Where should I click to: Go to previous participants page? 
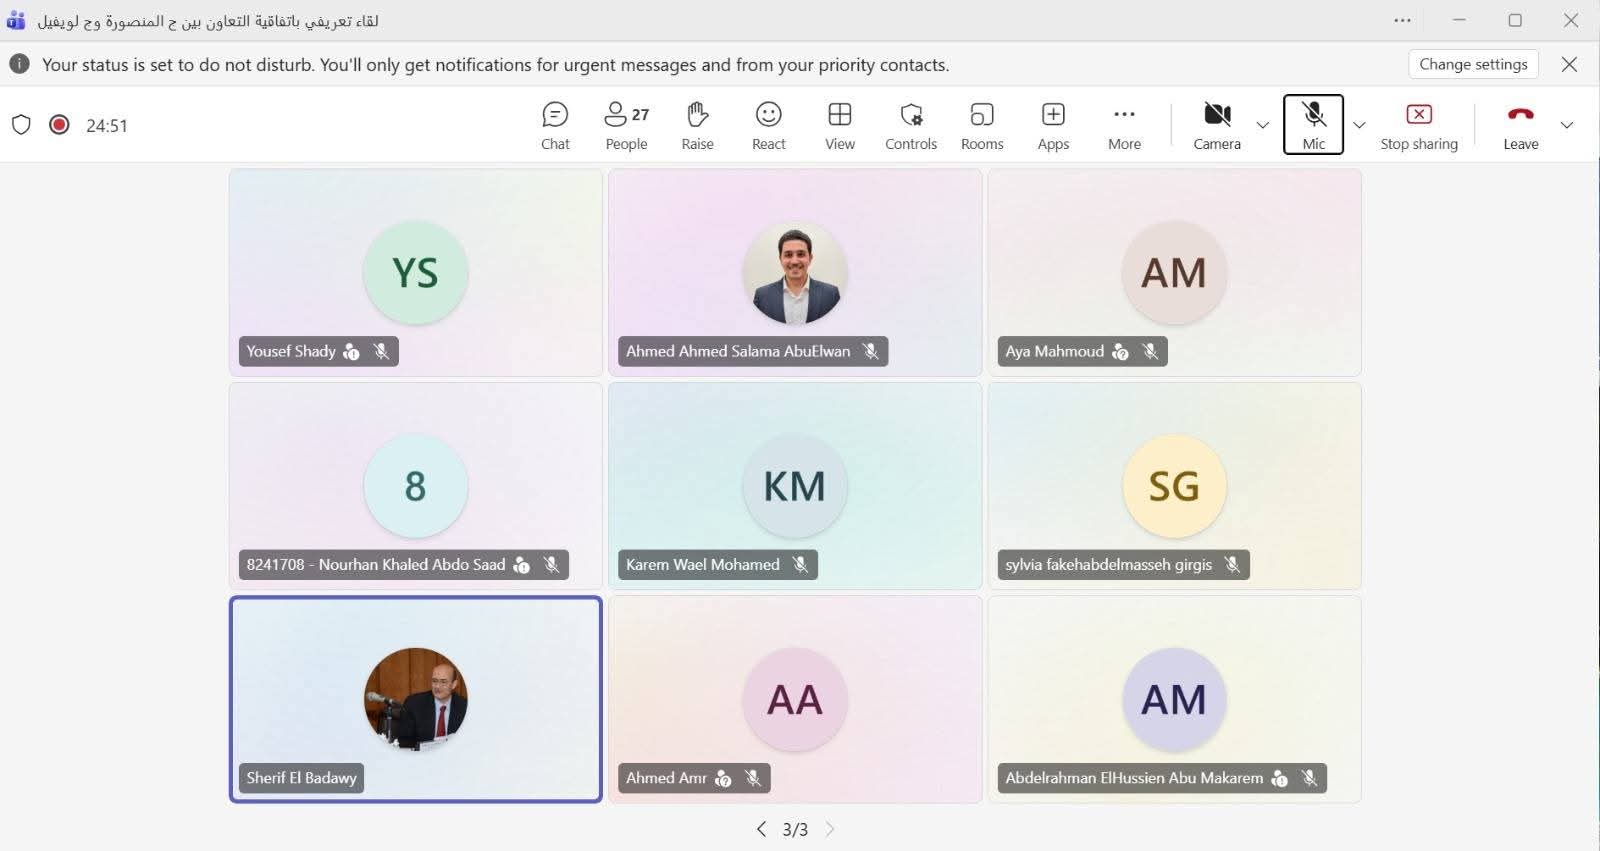(761, 829)
